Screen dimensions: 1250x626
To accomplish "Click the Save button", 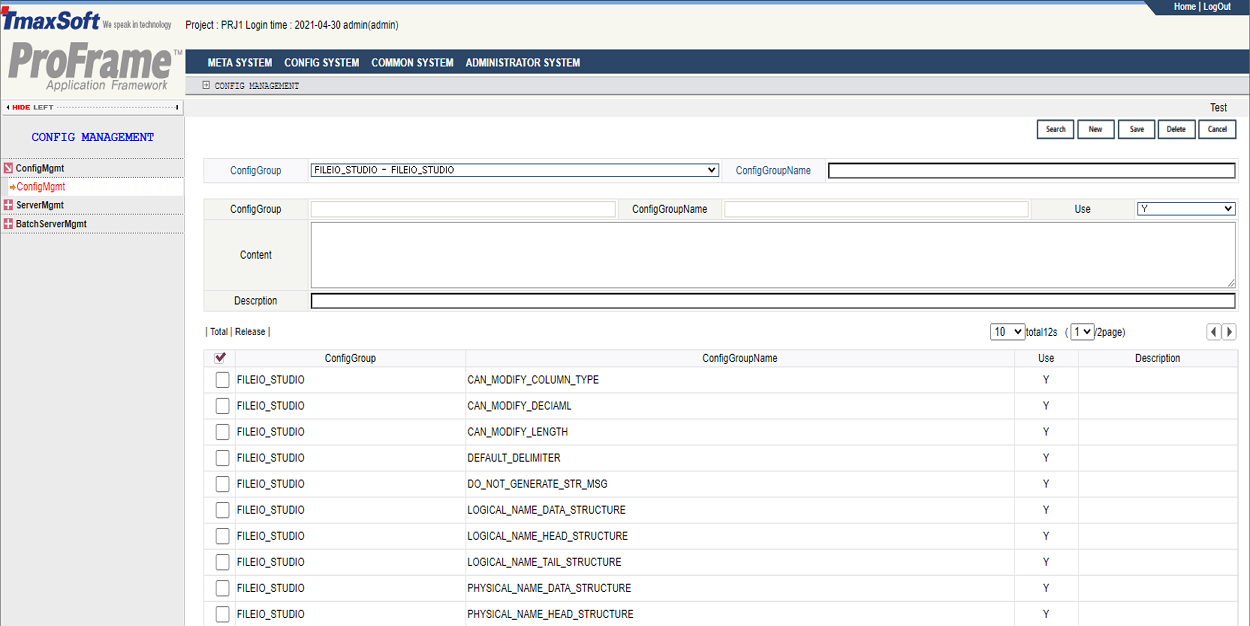I will click(1136, 129).
